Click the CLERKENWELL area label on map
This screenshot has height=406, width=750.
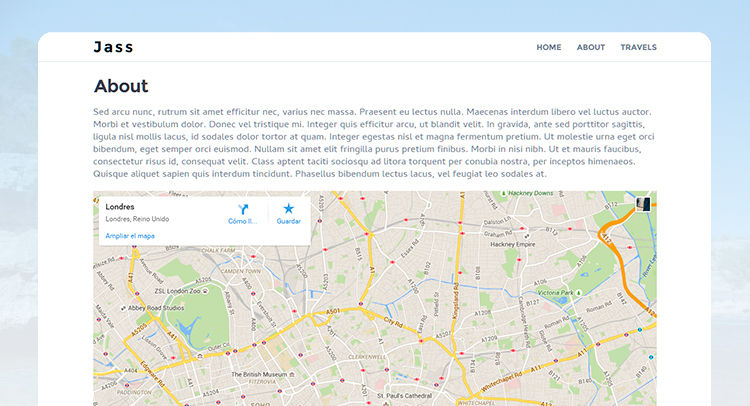(367, 357)
